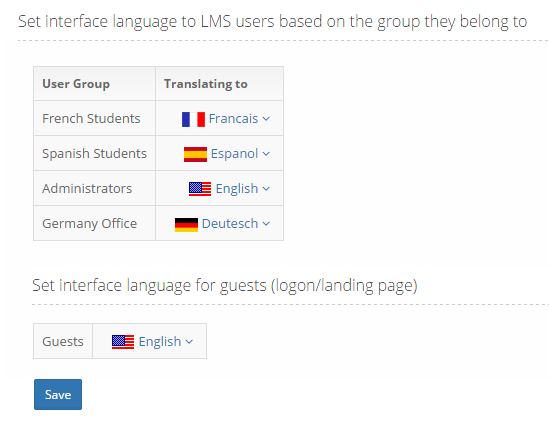This screenshot has height=426, width=549.
Task: Click the Translating to column header
Action: pyautogui.click(x=220, y=84)
